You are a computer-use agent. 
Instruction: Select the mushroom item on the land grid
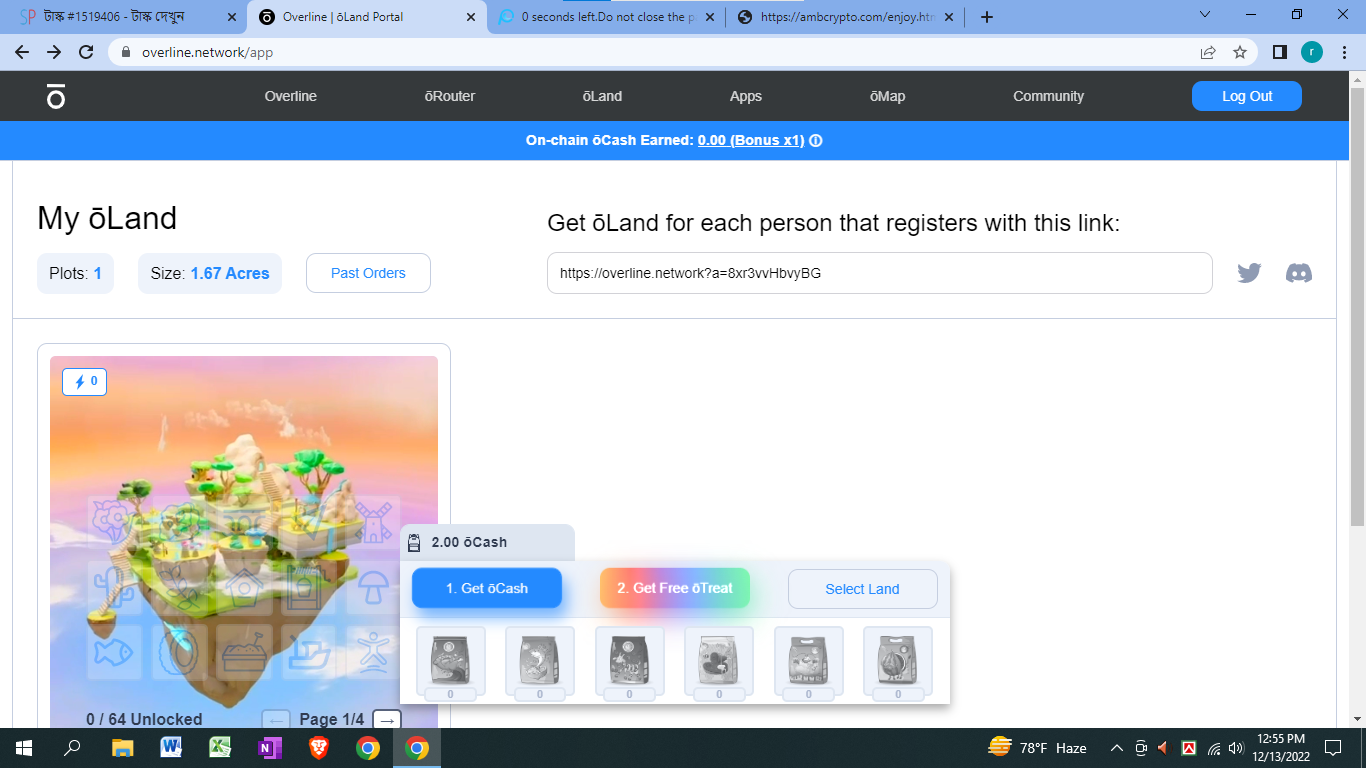point(373,586)
